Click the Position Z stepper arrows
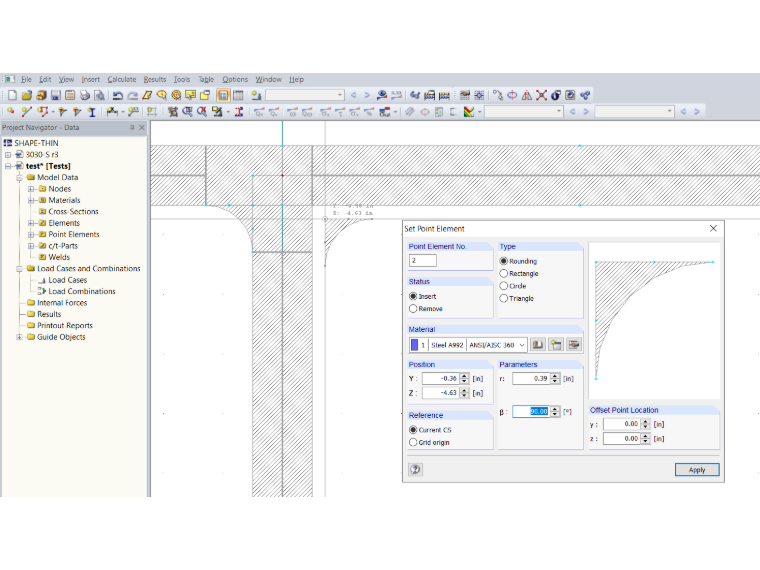This screenshot has width=760, height=570. (x=464, y=393)
